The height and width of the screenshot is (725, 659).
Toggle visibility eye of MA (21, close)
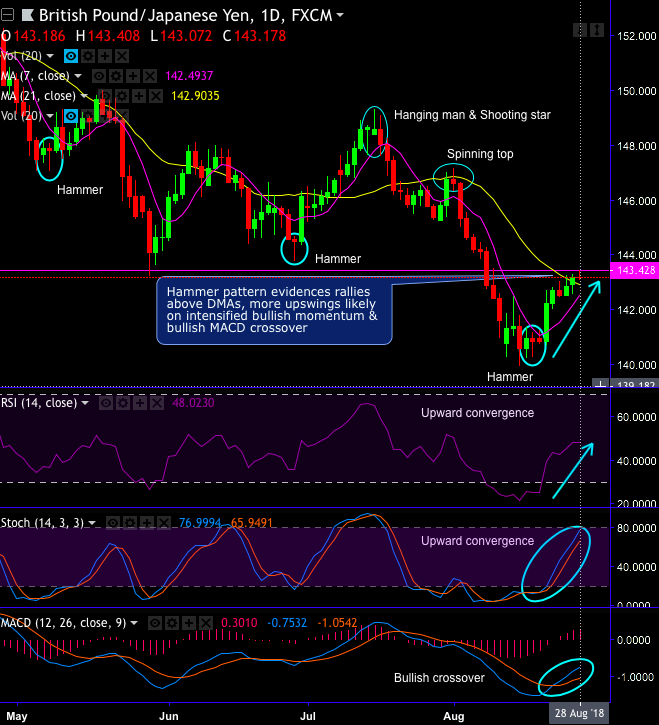click(105, 96)
